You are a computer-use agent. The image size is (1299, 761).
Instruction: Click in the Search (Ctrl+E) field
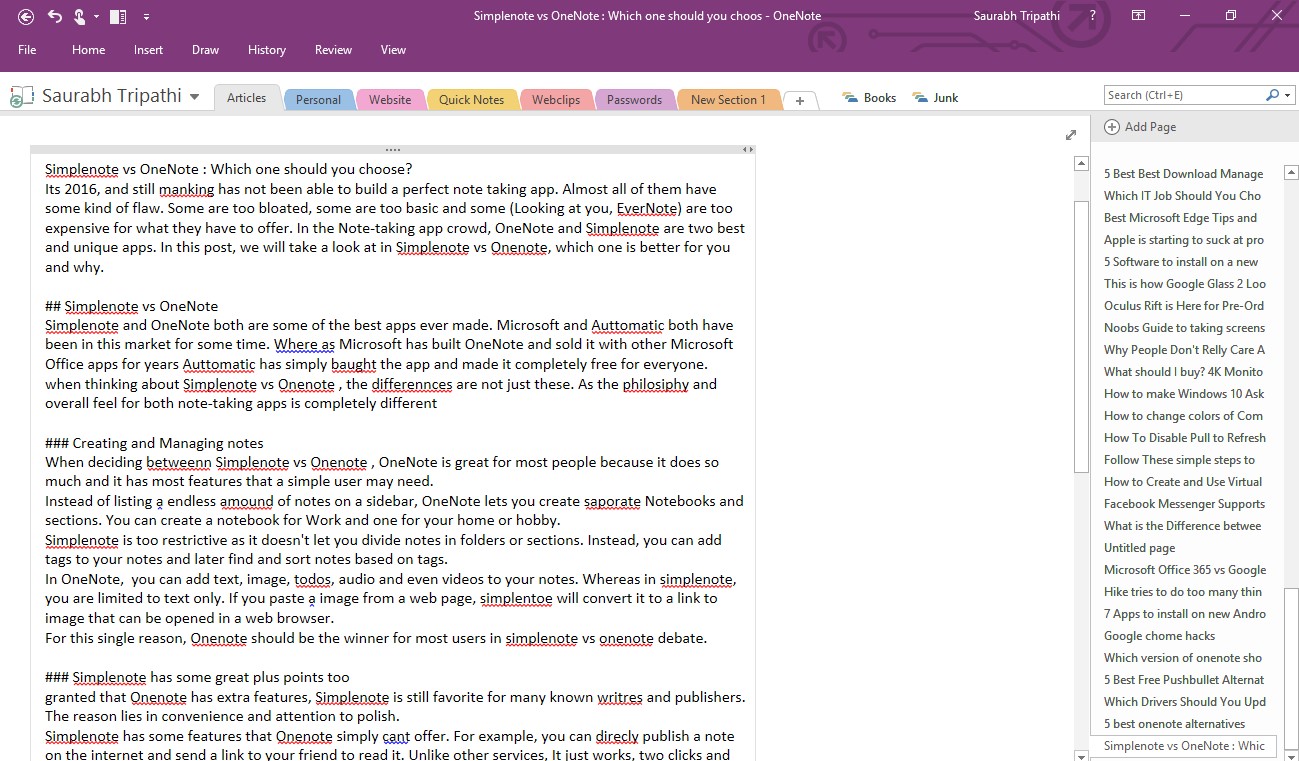(1182, 95)
